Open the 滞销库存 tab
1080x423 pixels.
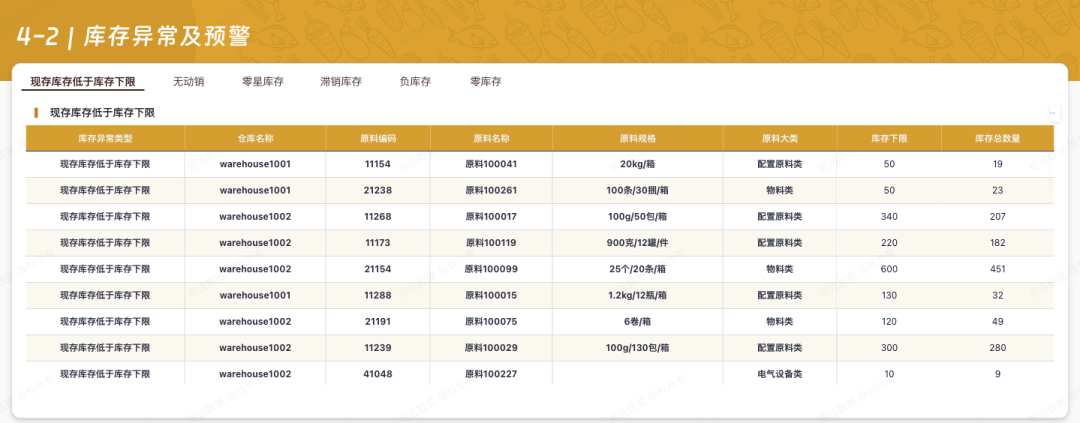[341, 82]
